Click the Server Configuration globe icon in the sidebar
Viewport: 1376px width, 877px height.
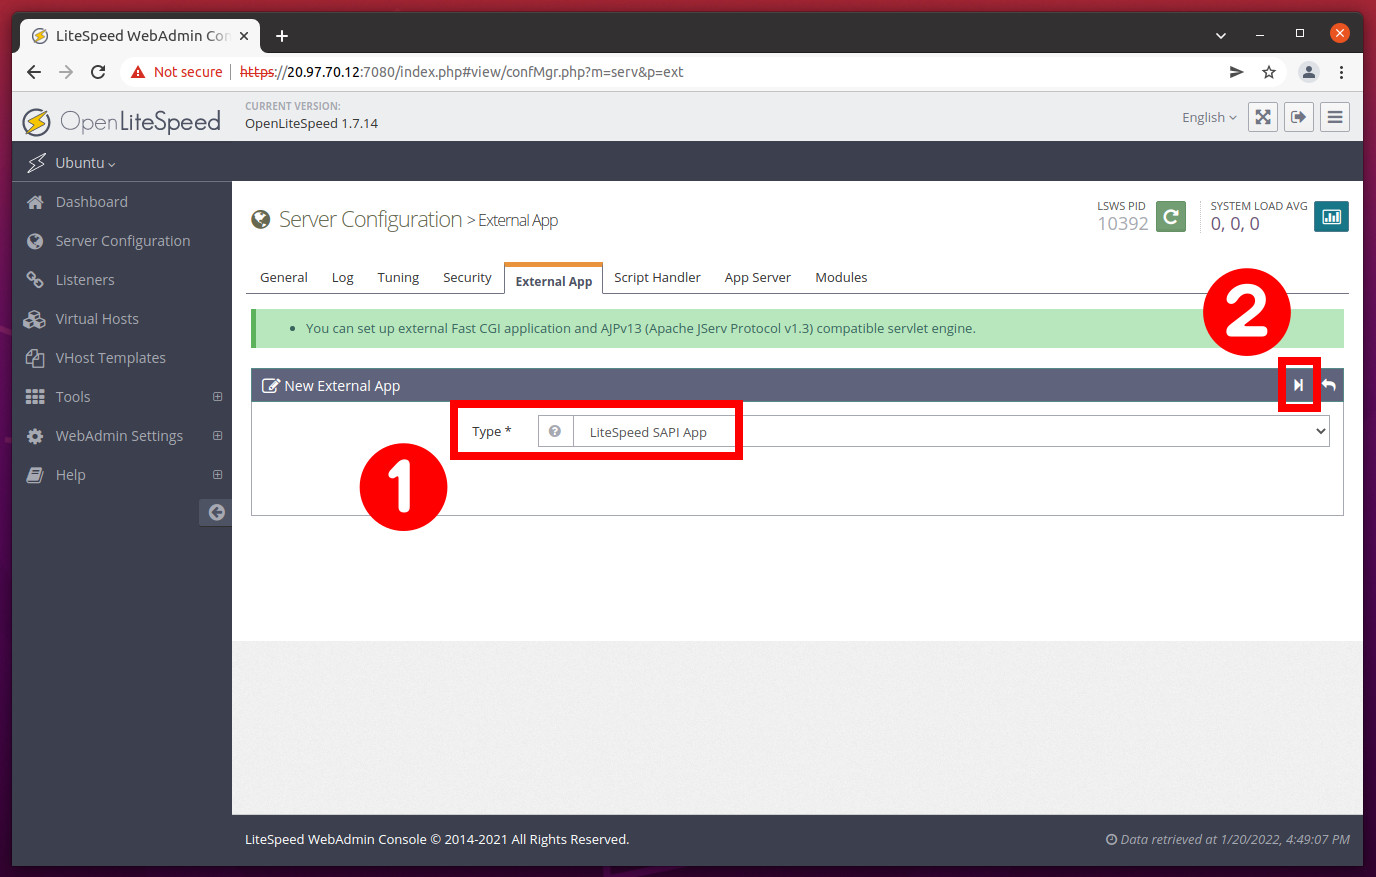35,241
